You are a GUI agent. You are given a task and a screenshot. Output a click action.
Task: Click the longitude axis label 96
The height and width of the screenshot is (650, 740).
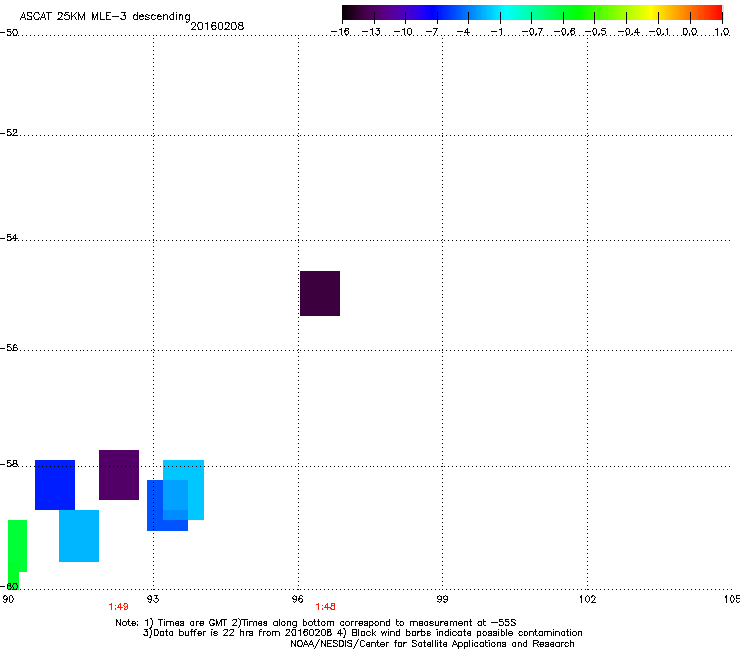click(298, 599)
